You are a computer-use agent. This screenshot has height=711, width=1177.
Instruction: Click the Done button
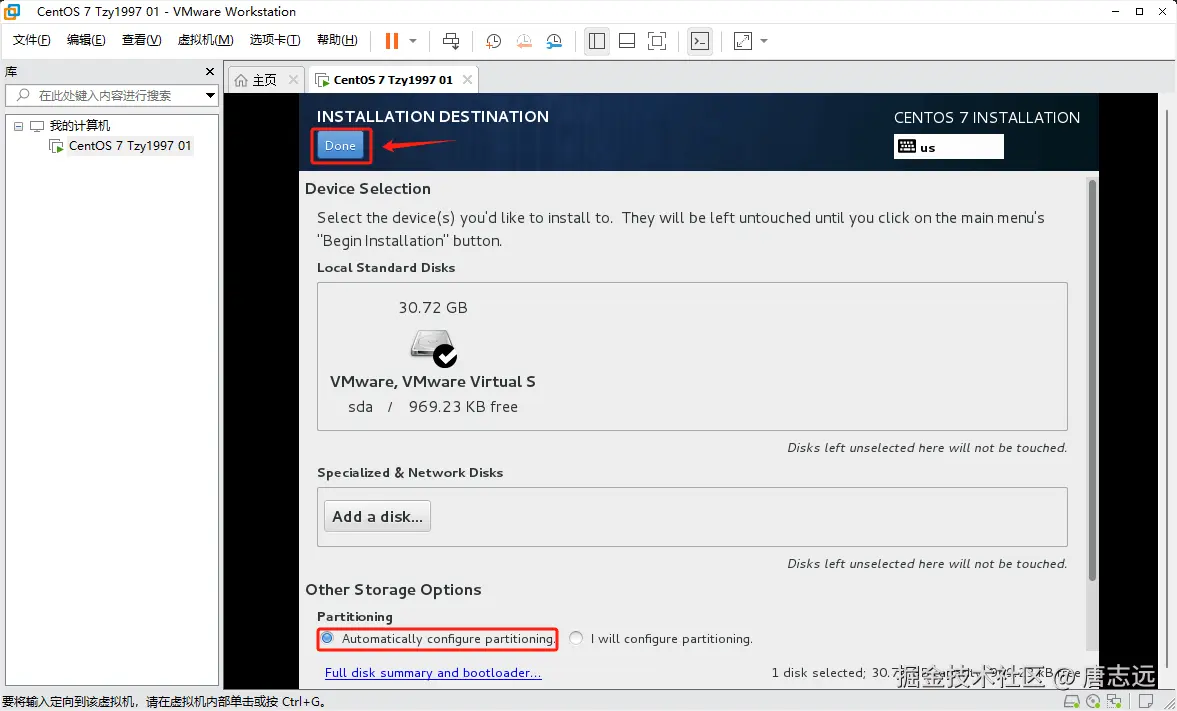(x=340, y=146)
